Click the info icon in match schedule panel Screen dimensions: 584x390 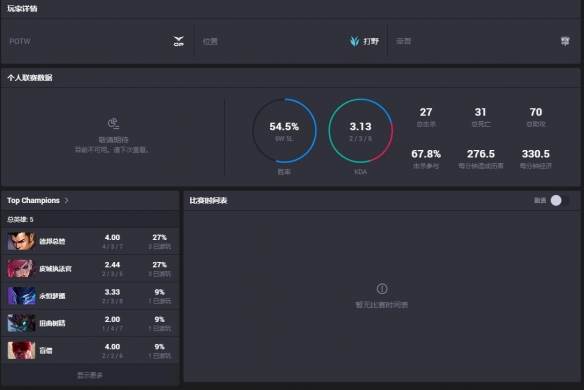[x=382, y=289]
